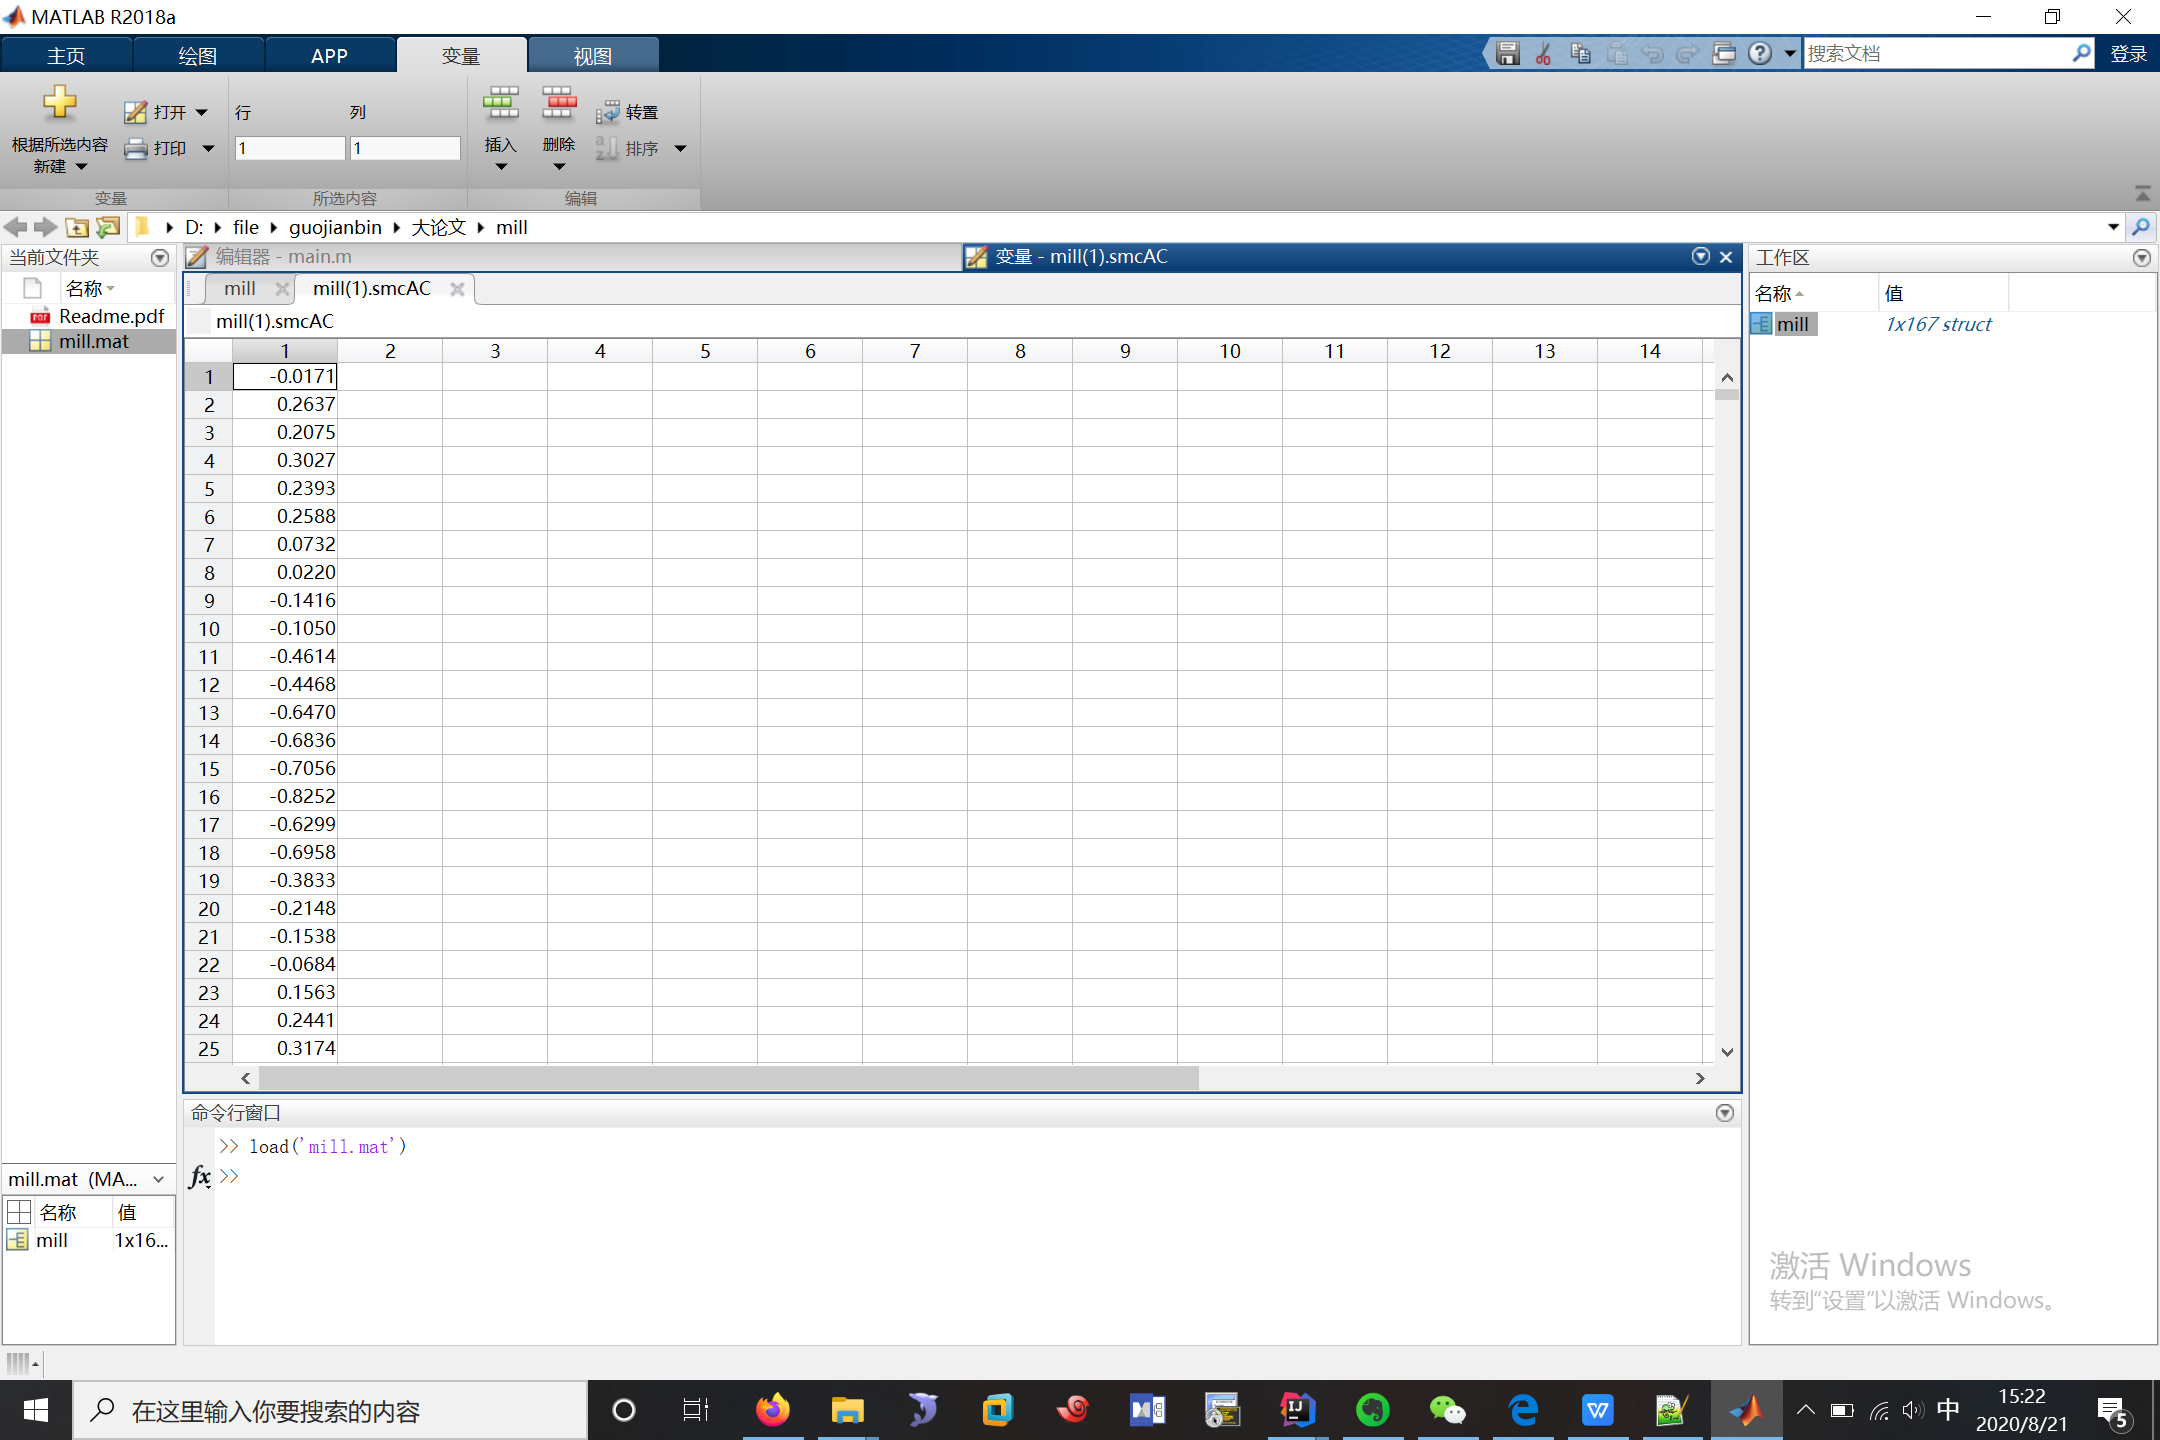The image size is (2160, 1440).
Task: Click the Transpose icon
Action: tap(608, 113)
